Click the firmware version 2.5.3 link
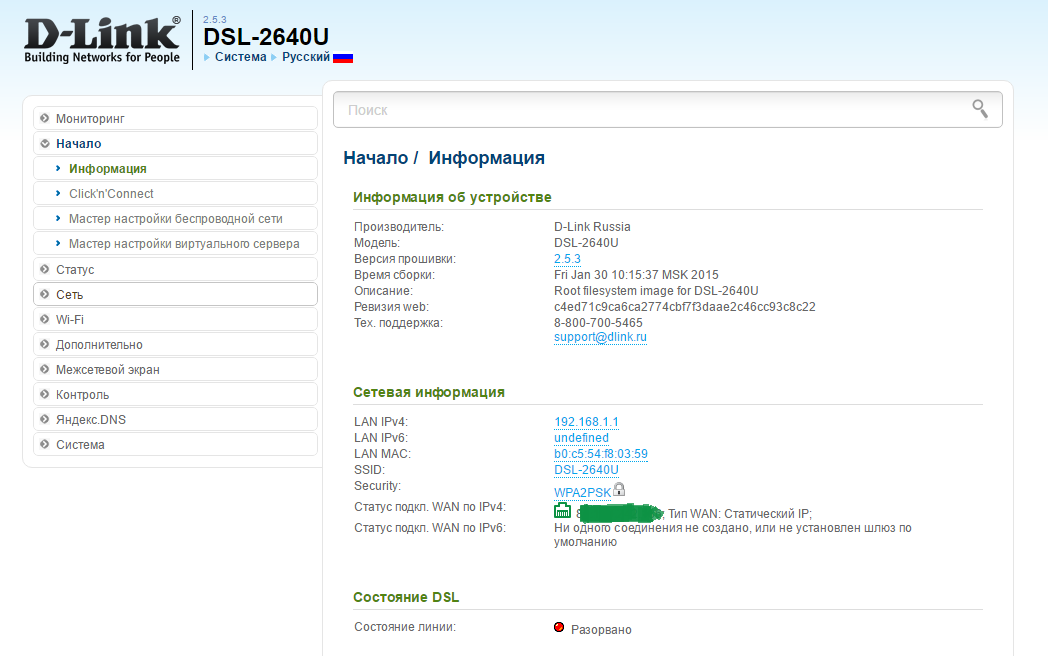Screen dimensions: 1048x656 [567, 259]
